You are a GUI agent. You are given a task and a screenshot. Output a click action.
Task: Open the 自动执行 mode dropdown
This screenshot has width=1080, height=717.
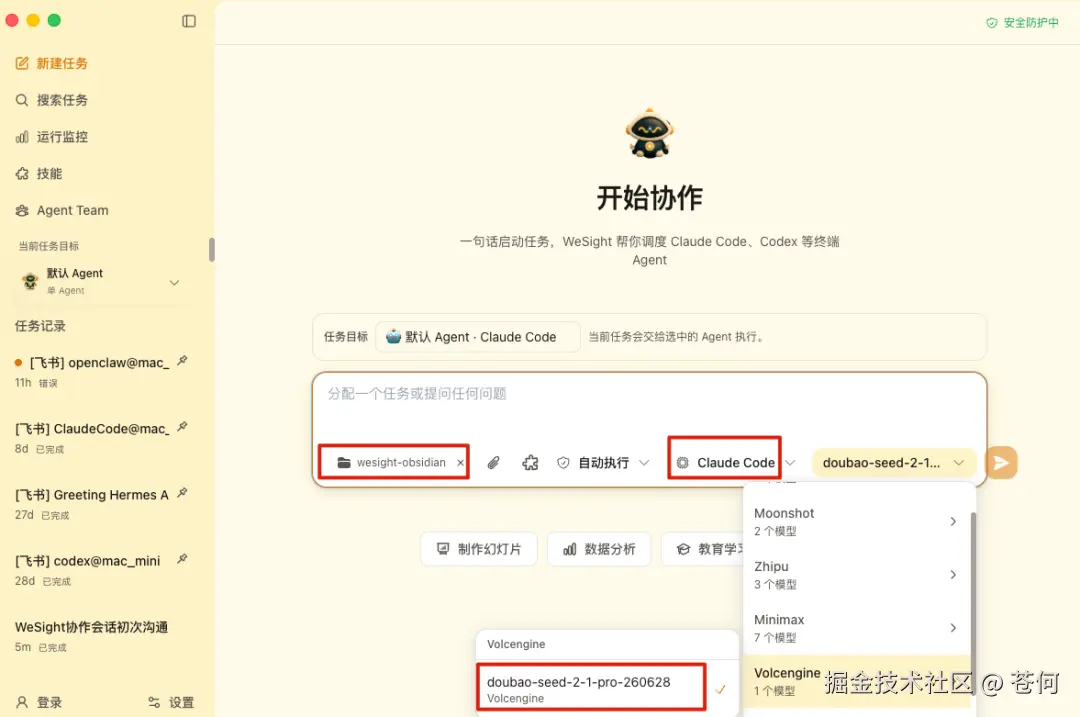[603, 463]
